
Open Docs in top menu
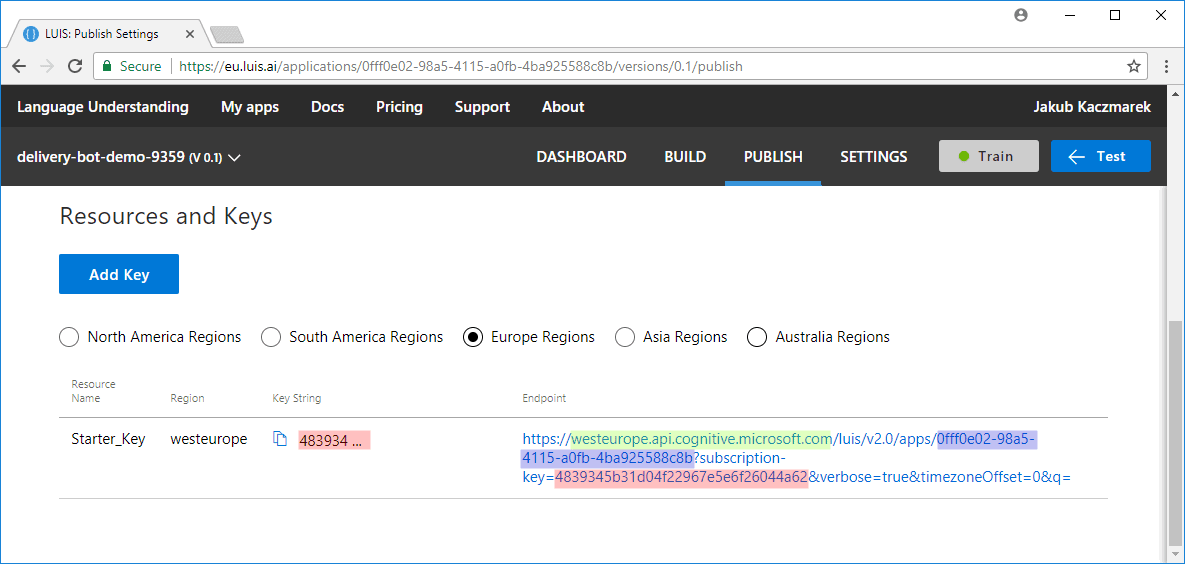[x=328, y=107]
